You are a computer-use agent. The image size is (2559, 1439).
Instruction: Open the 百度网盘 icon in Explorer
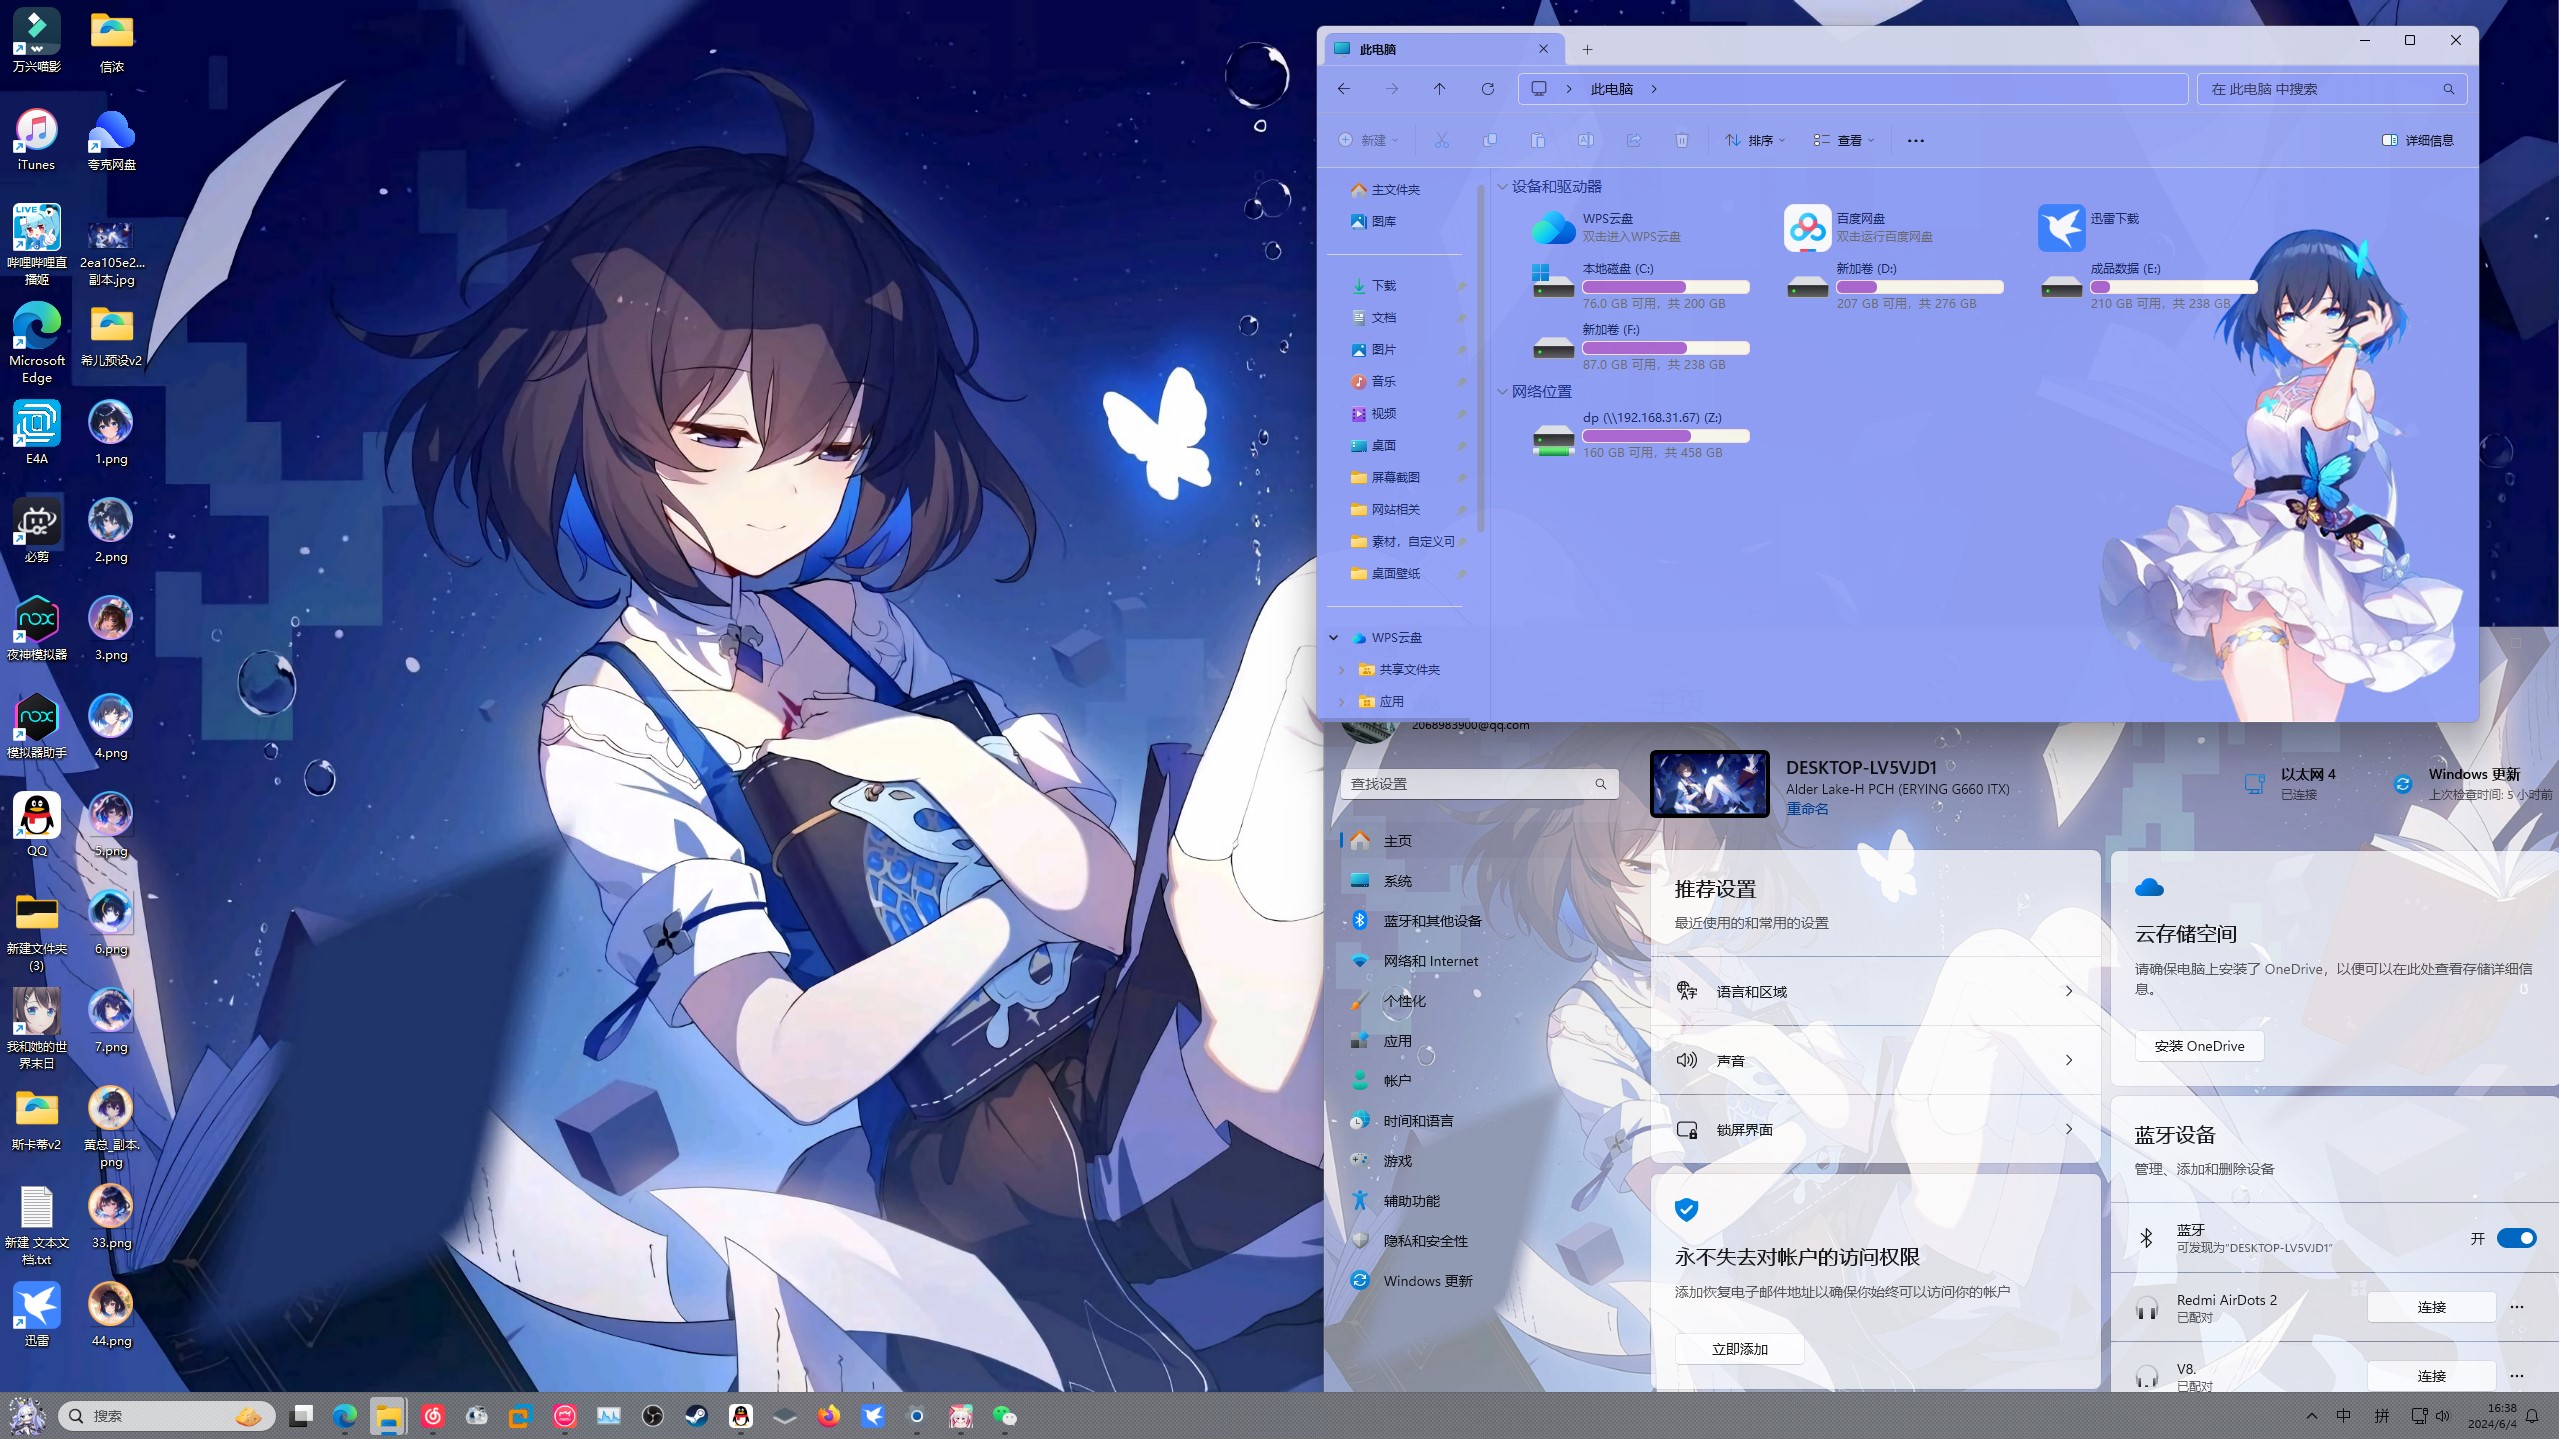point(1806,228)
